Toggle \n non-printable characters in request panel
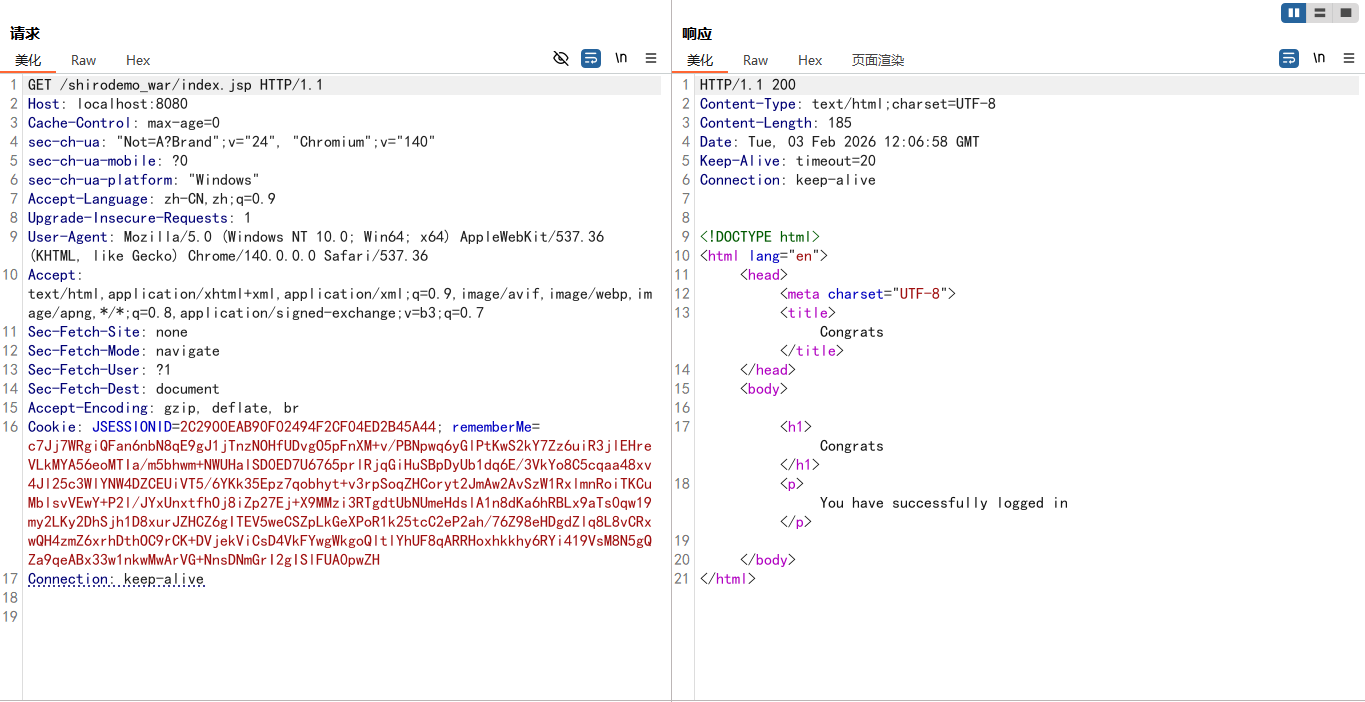Screen dimensions: 1365x702 pos(621,58)
